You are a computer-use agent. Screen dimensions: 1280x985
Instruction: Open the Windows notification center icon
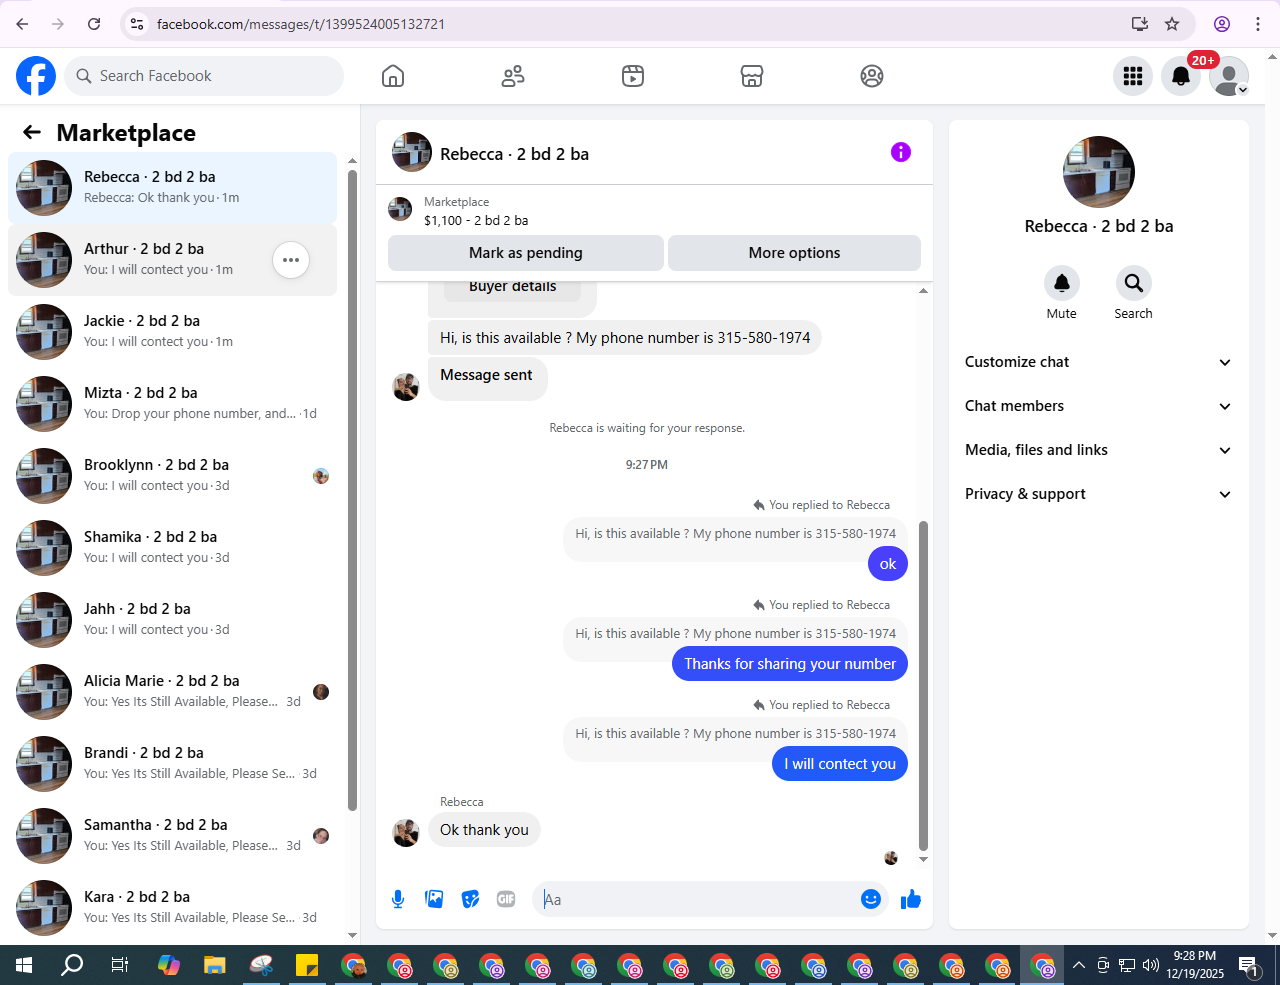click(x=1250, y=965)
